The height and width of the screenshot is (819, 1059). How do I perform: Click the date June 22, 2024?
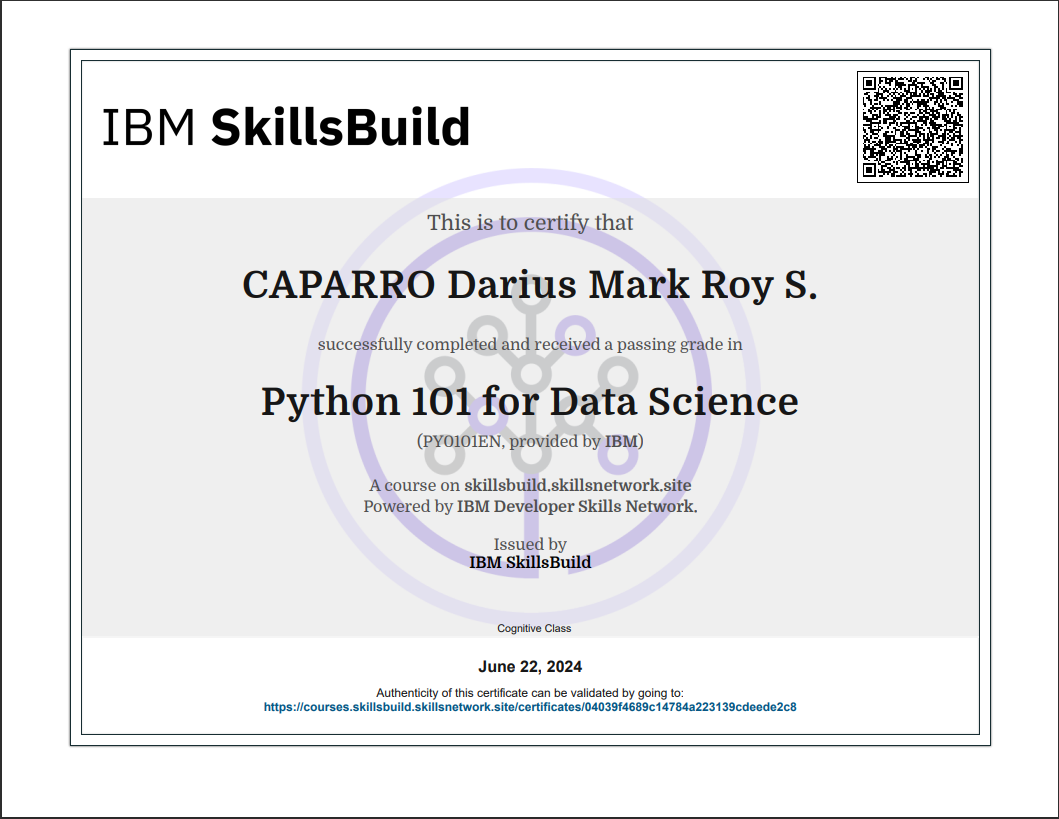coord(531,665)
